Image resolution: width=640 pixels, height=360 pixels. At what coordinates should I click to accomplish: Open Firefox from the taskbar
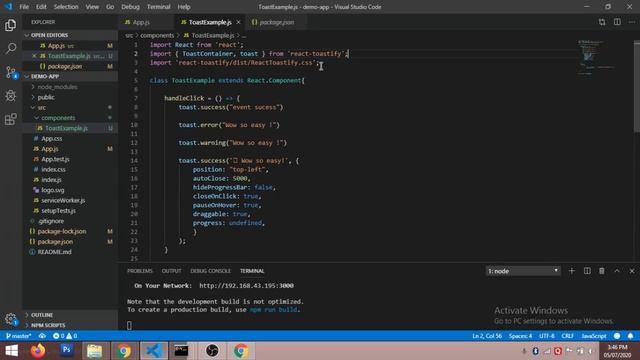click(x=38, y=351)
